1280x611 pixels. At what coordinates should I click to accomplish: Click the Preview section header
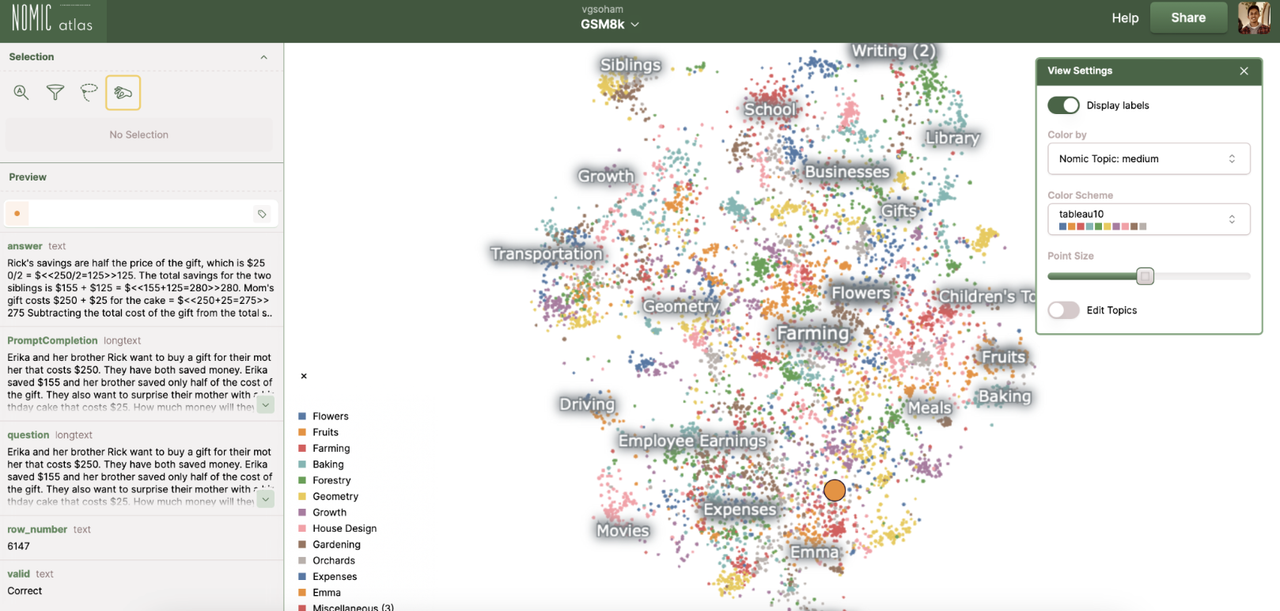[28, 177]
